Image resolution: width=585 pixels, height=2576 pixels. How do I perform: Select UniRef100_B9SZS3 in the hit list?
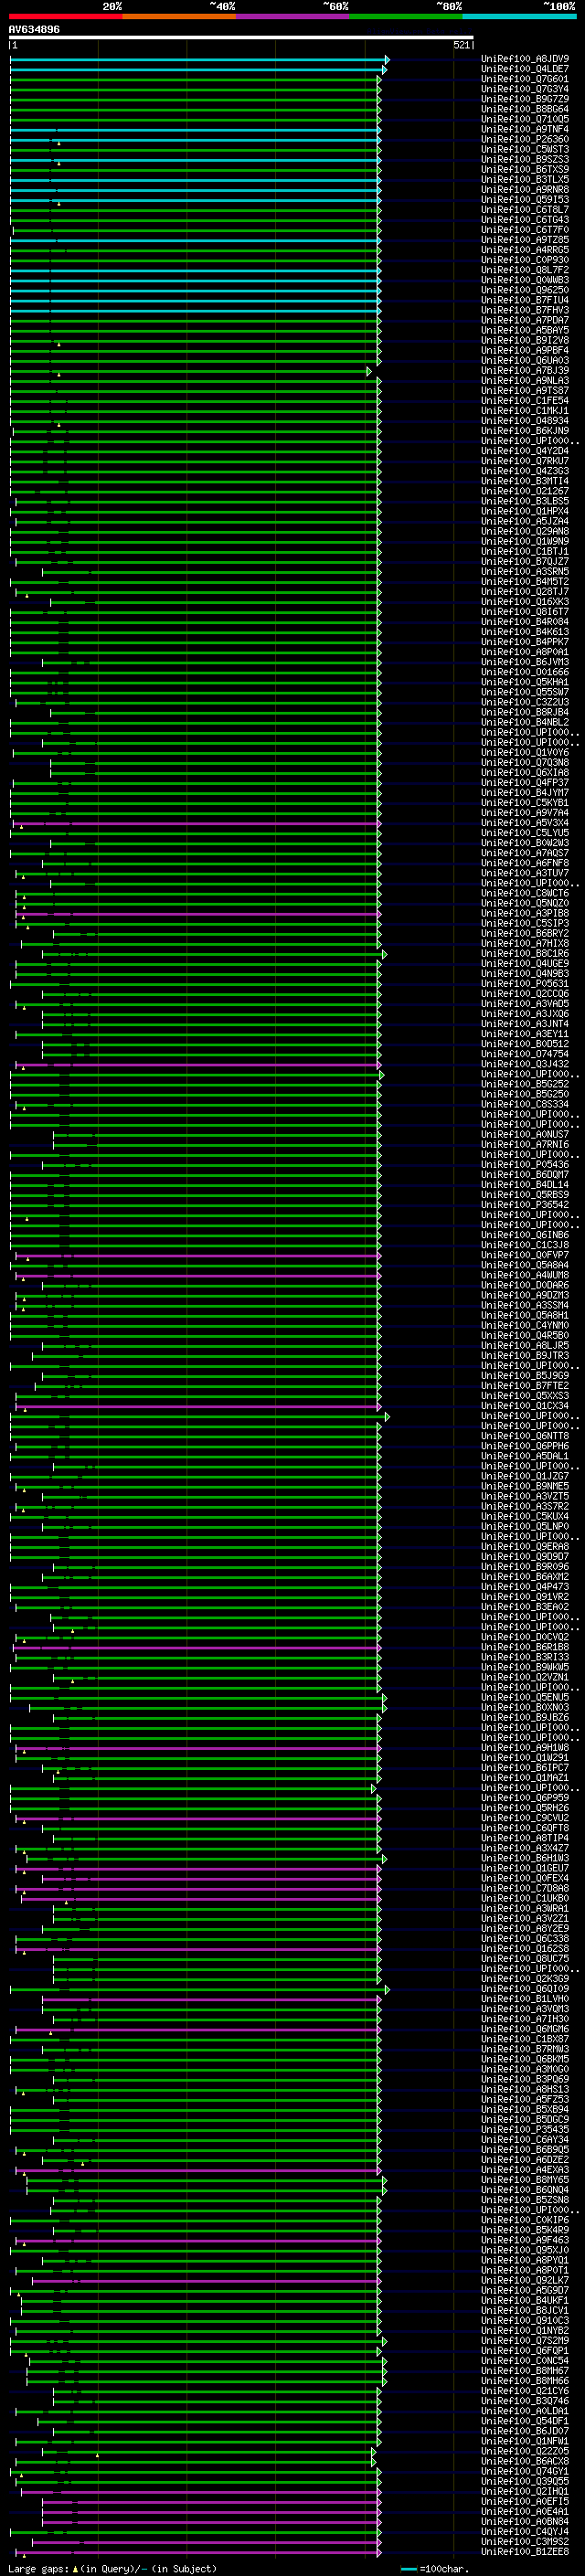pyautogui.click(x=525, y=159)
